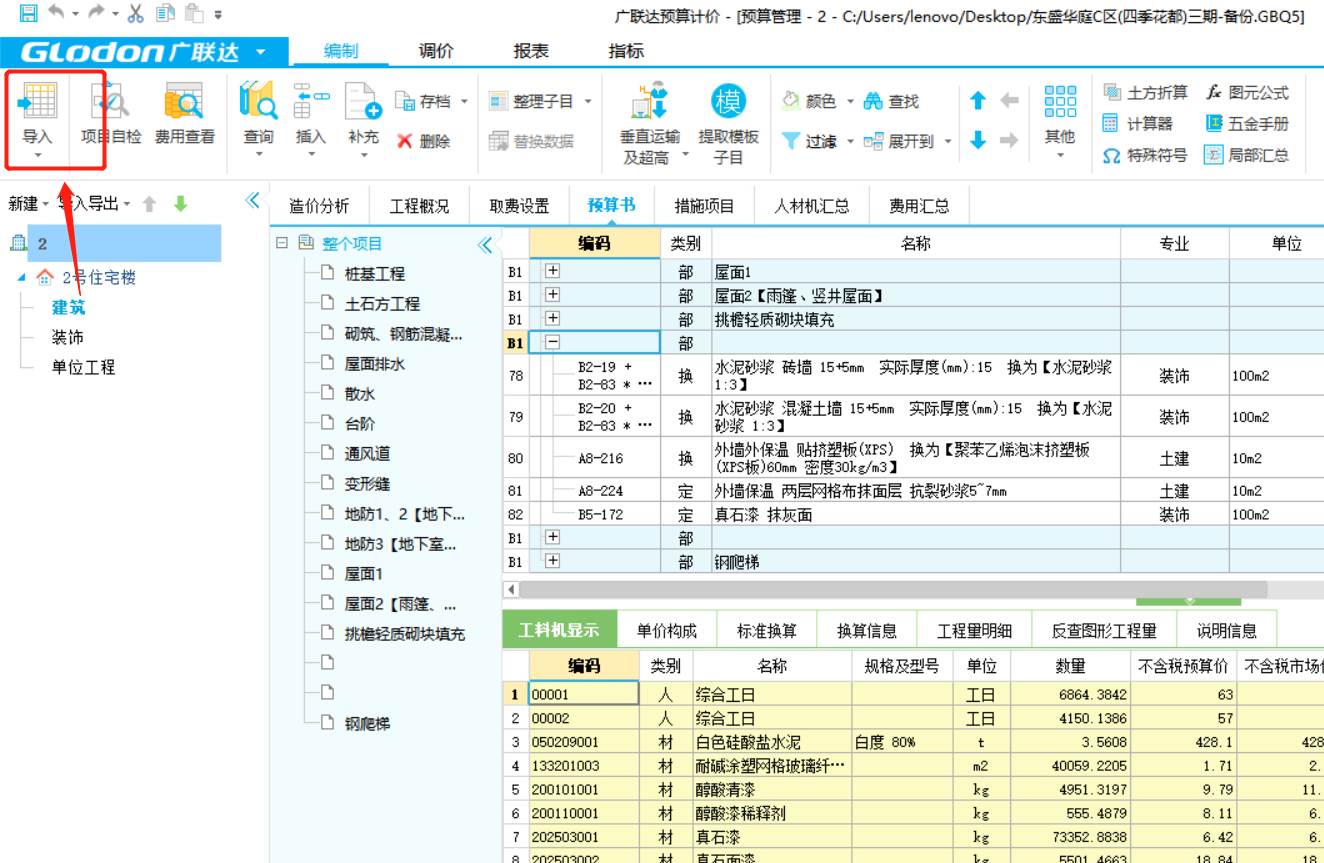Viewport: 1324px width, 863px height.
Task: Collapse the expanded B1 row minus box
Action: pyautogui.click(x=552, y=343)
